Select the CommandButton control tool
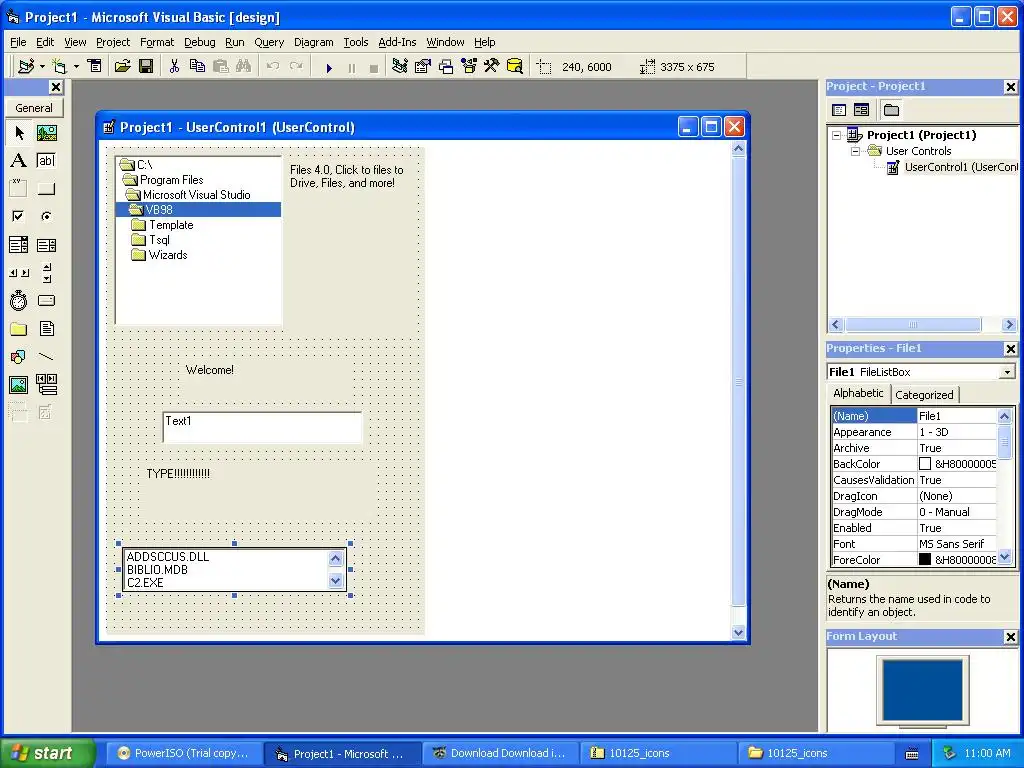 [46, 189]
